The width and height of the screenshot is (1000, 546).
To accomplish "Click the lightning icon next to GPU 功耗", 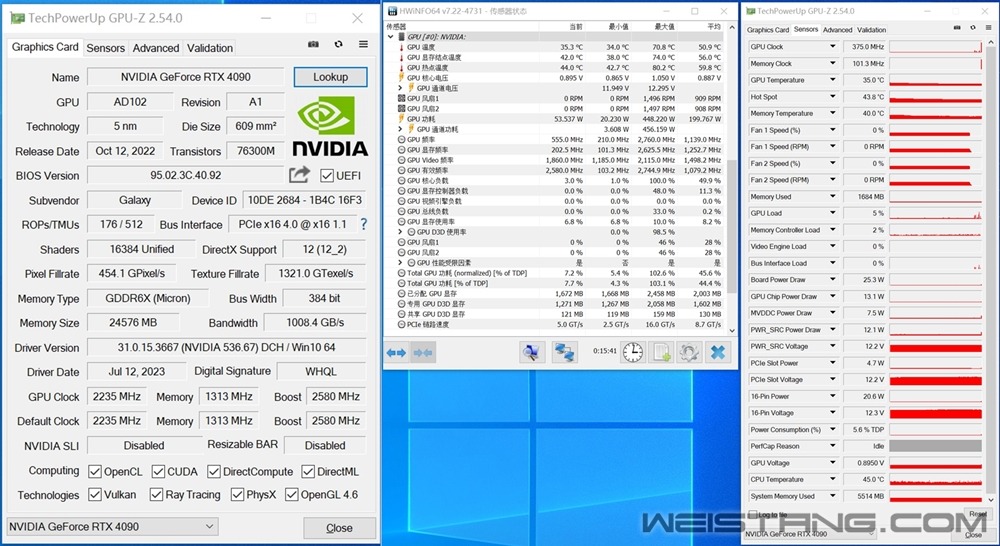I will (x=401, y=119).
